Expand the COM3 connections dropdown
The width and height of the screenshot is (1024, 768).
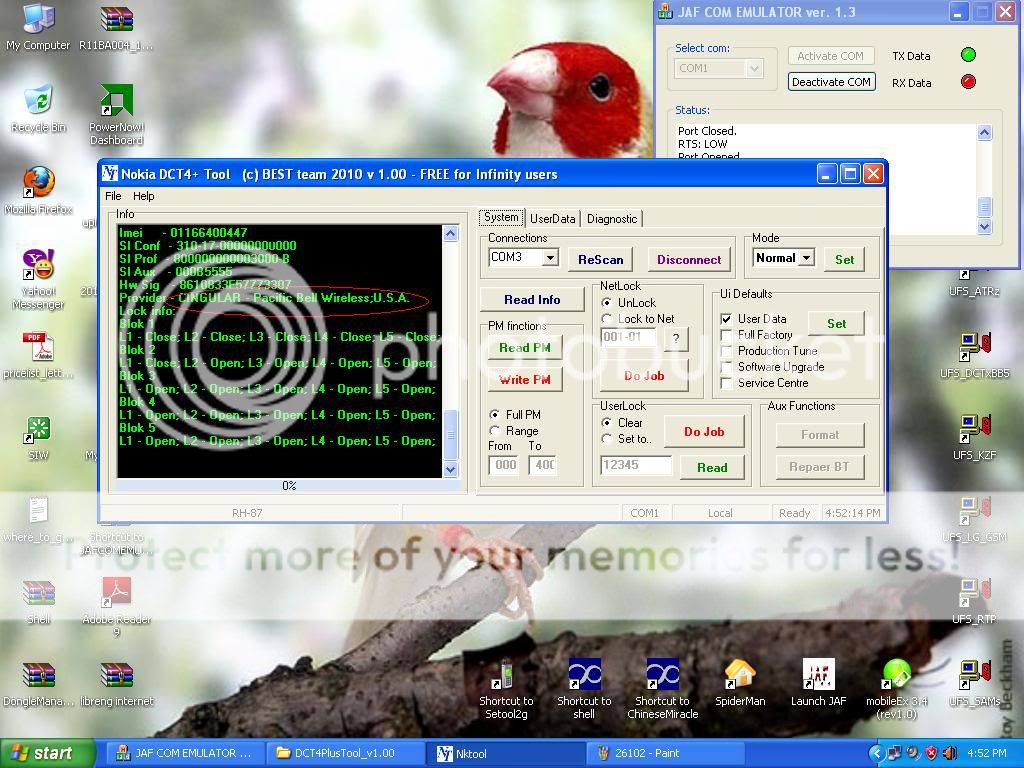click(550, 258)
